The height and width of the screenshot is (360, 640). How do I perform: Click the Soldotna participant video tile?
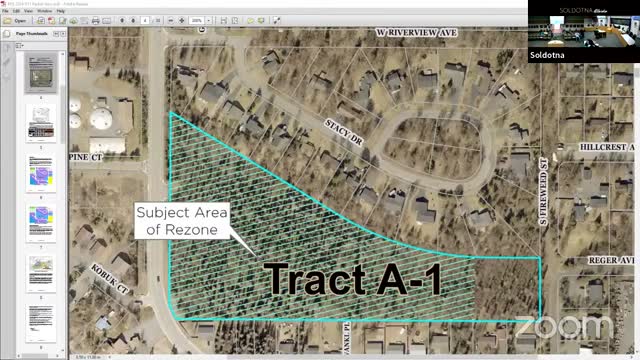tap(584, 31)
